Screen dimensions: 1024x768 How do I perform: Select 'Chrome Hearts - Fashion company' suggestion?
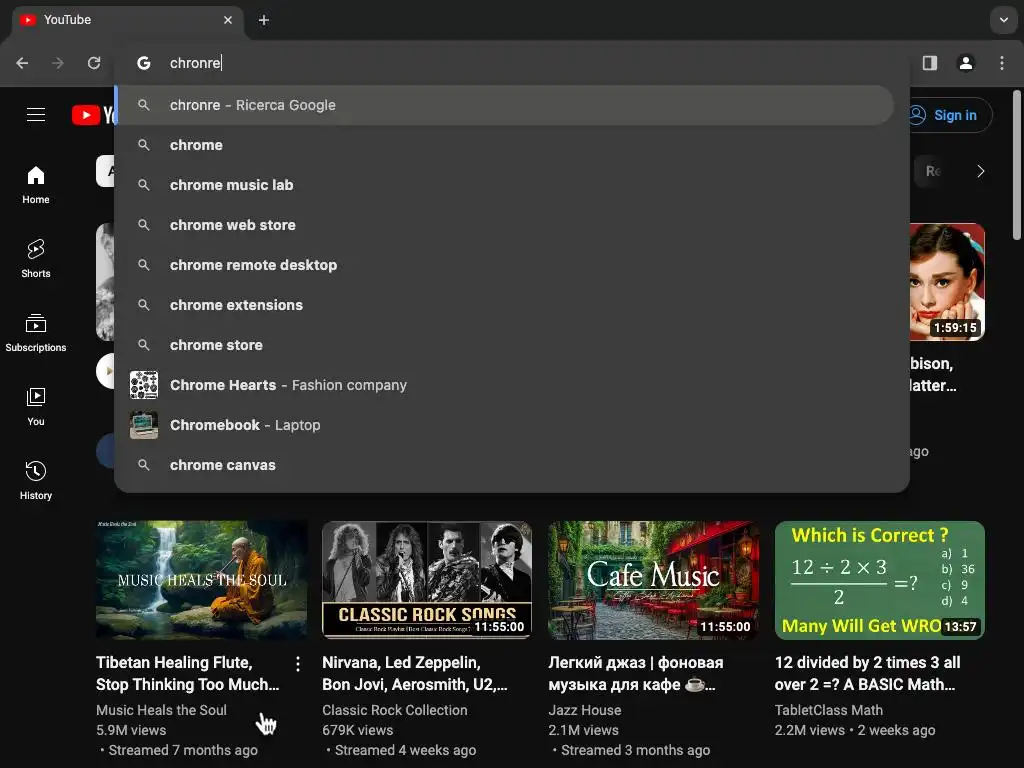tap(504, 385)
